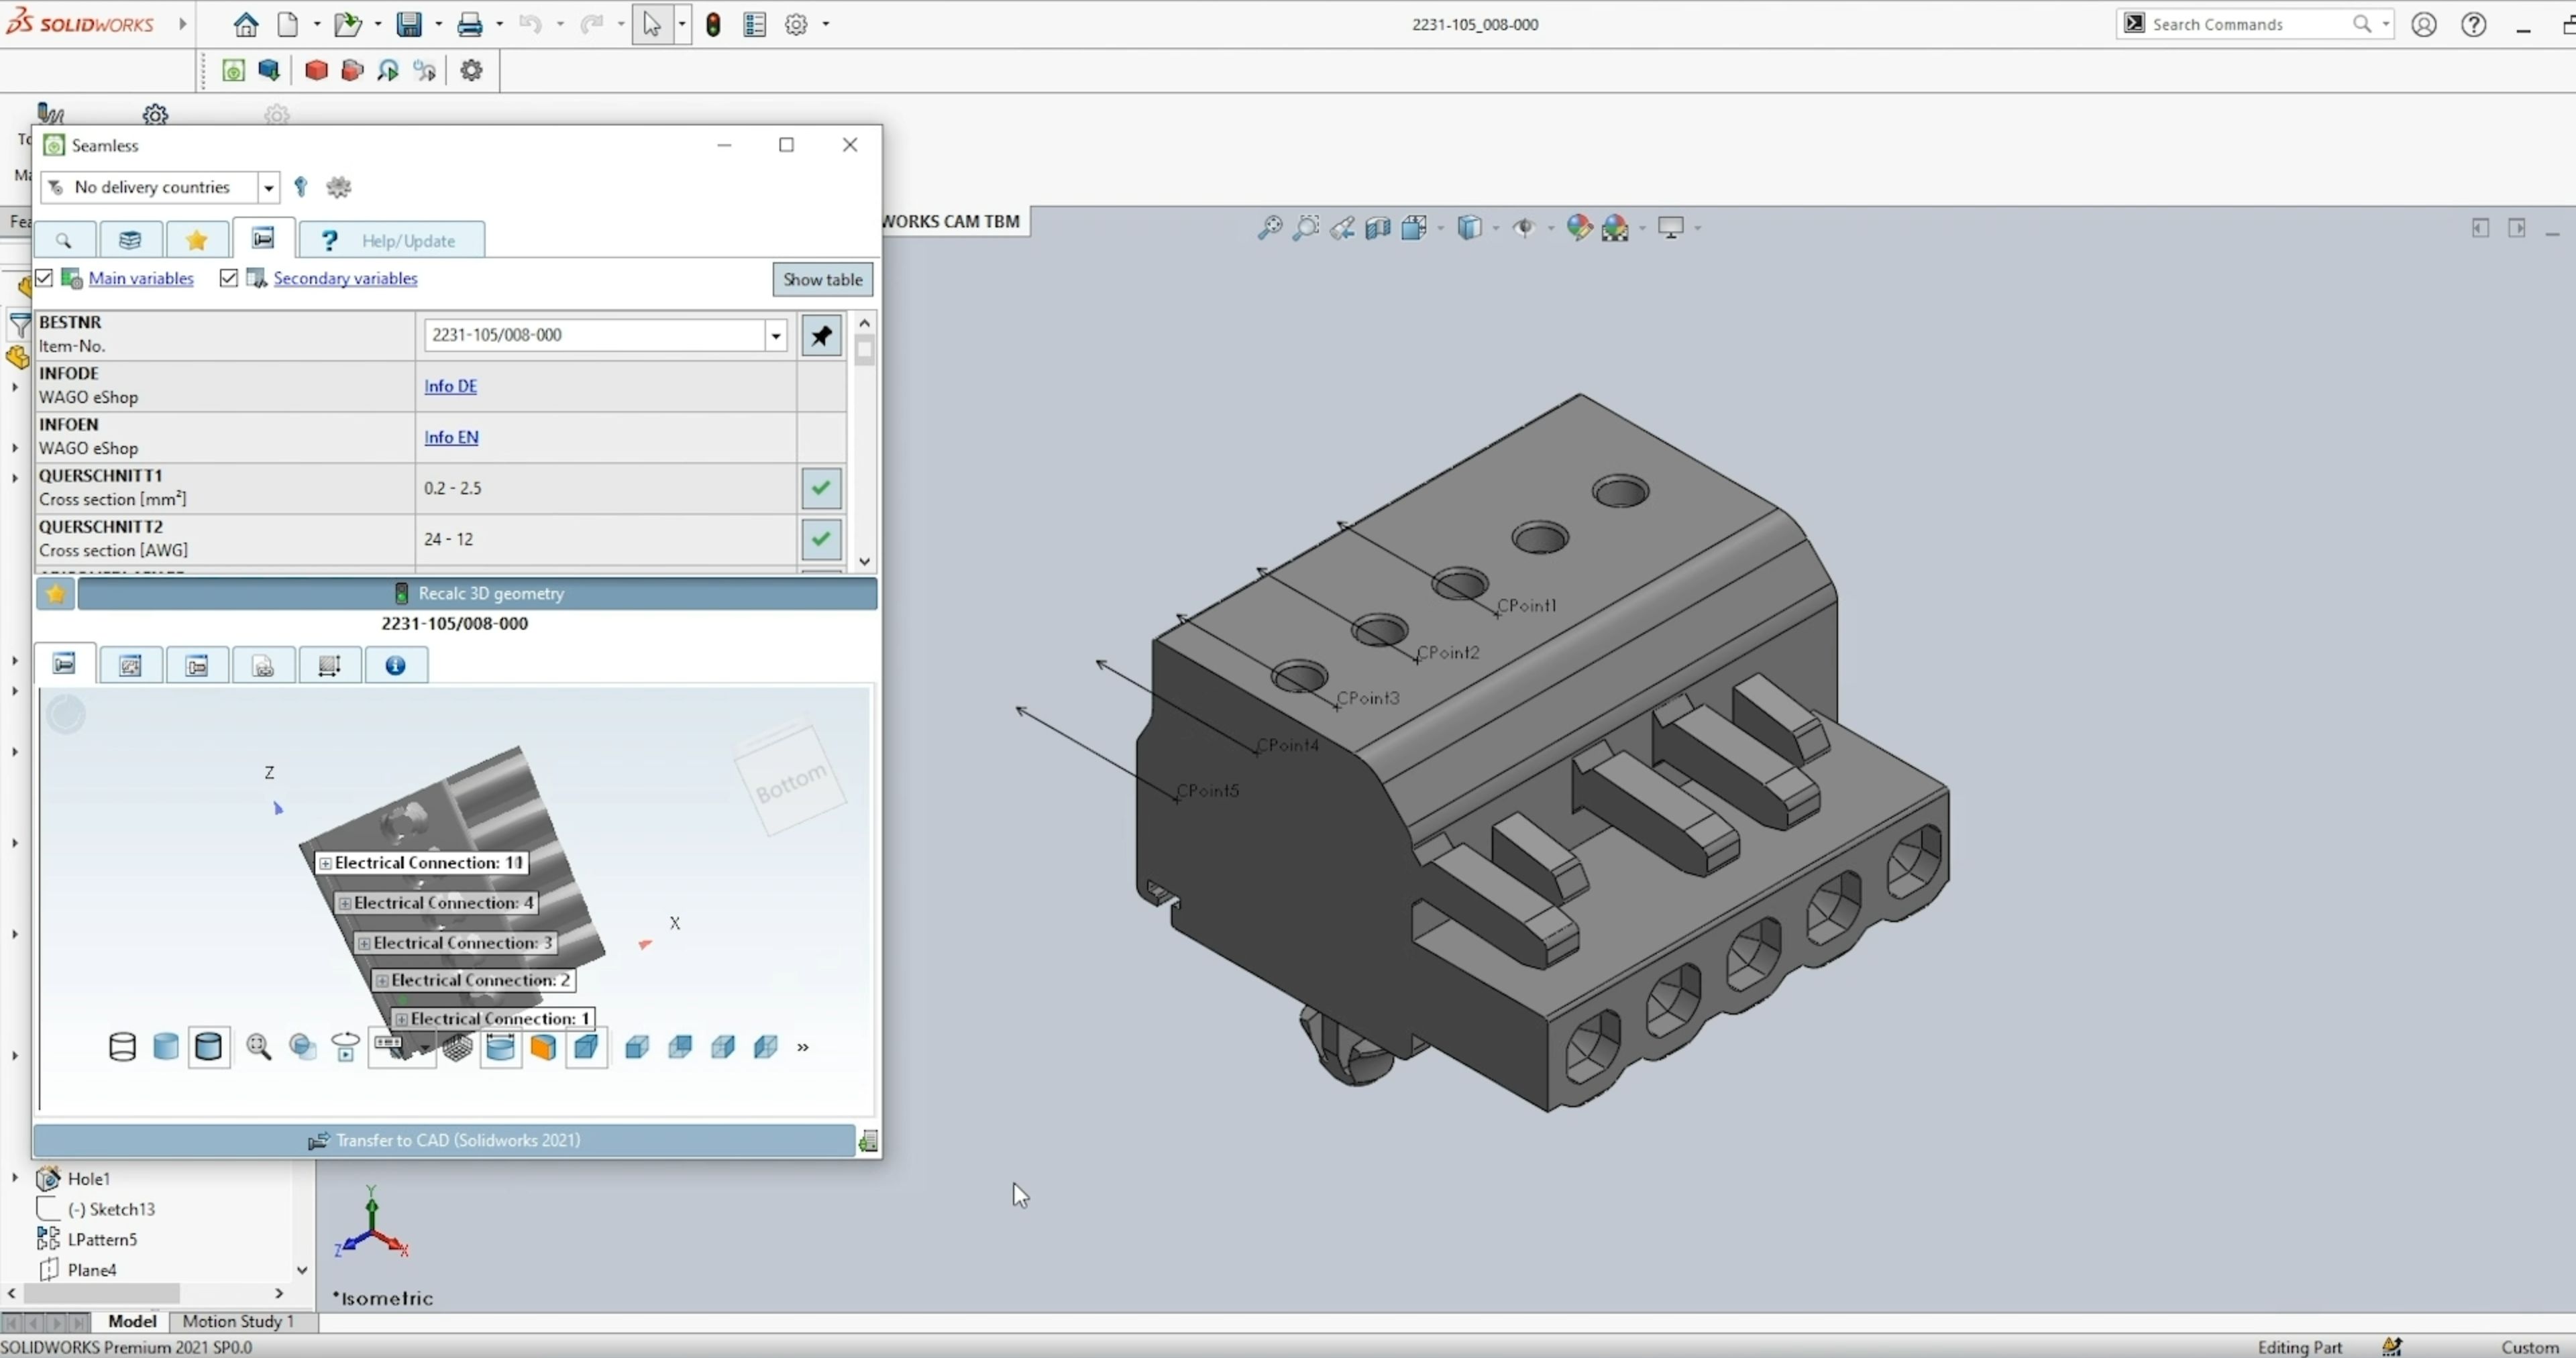The height and width of the screenshot is (1358, 2576).
Task: Click the SolidWorks Home icon
Action: point(245,24)
